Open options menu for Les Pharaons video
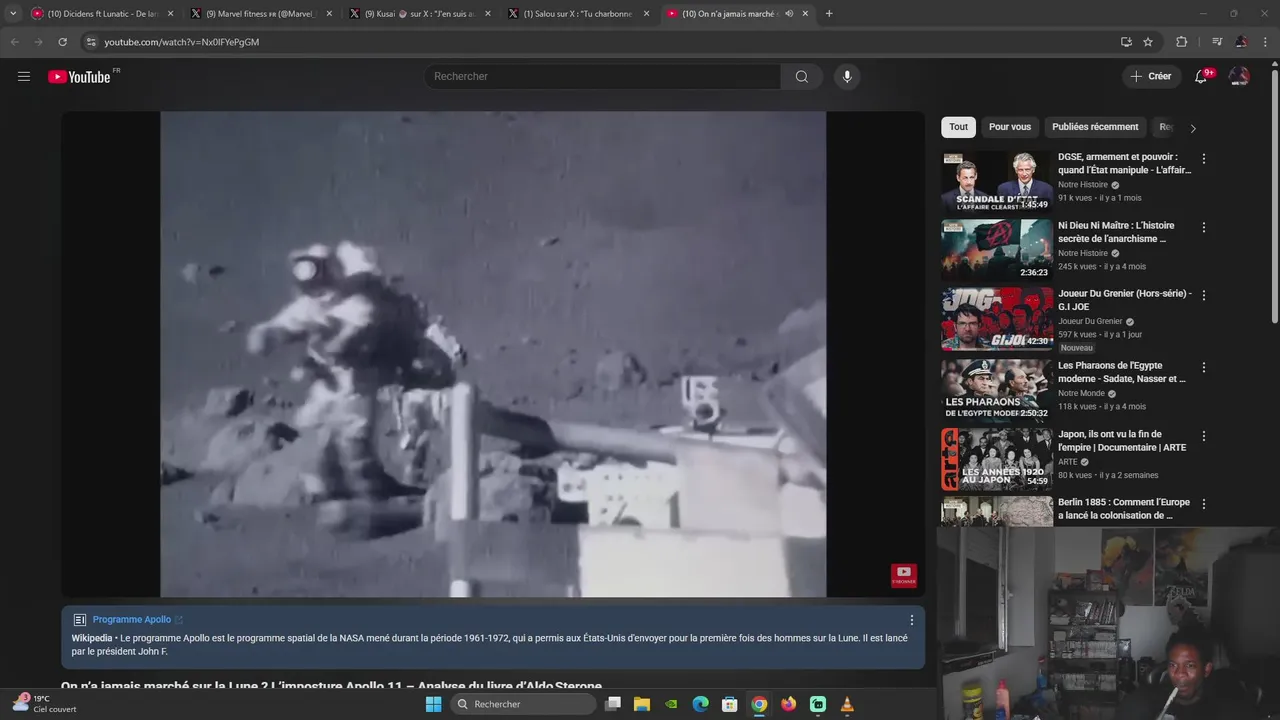The height and width of the screenshot is (720, 1280). click(1204, 368)
